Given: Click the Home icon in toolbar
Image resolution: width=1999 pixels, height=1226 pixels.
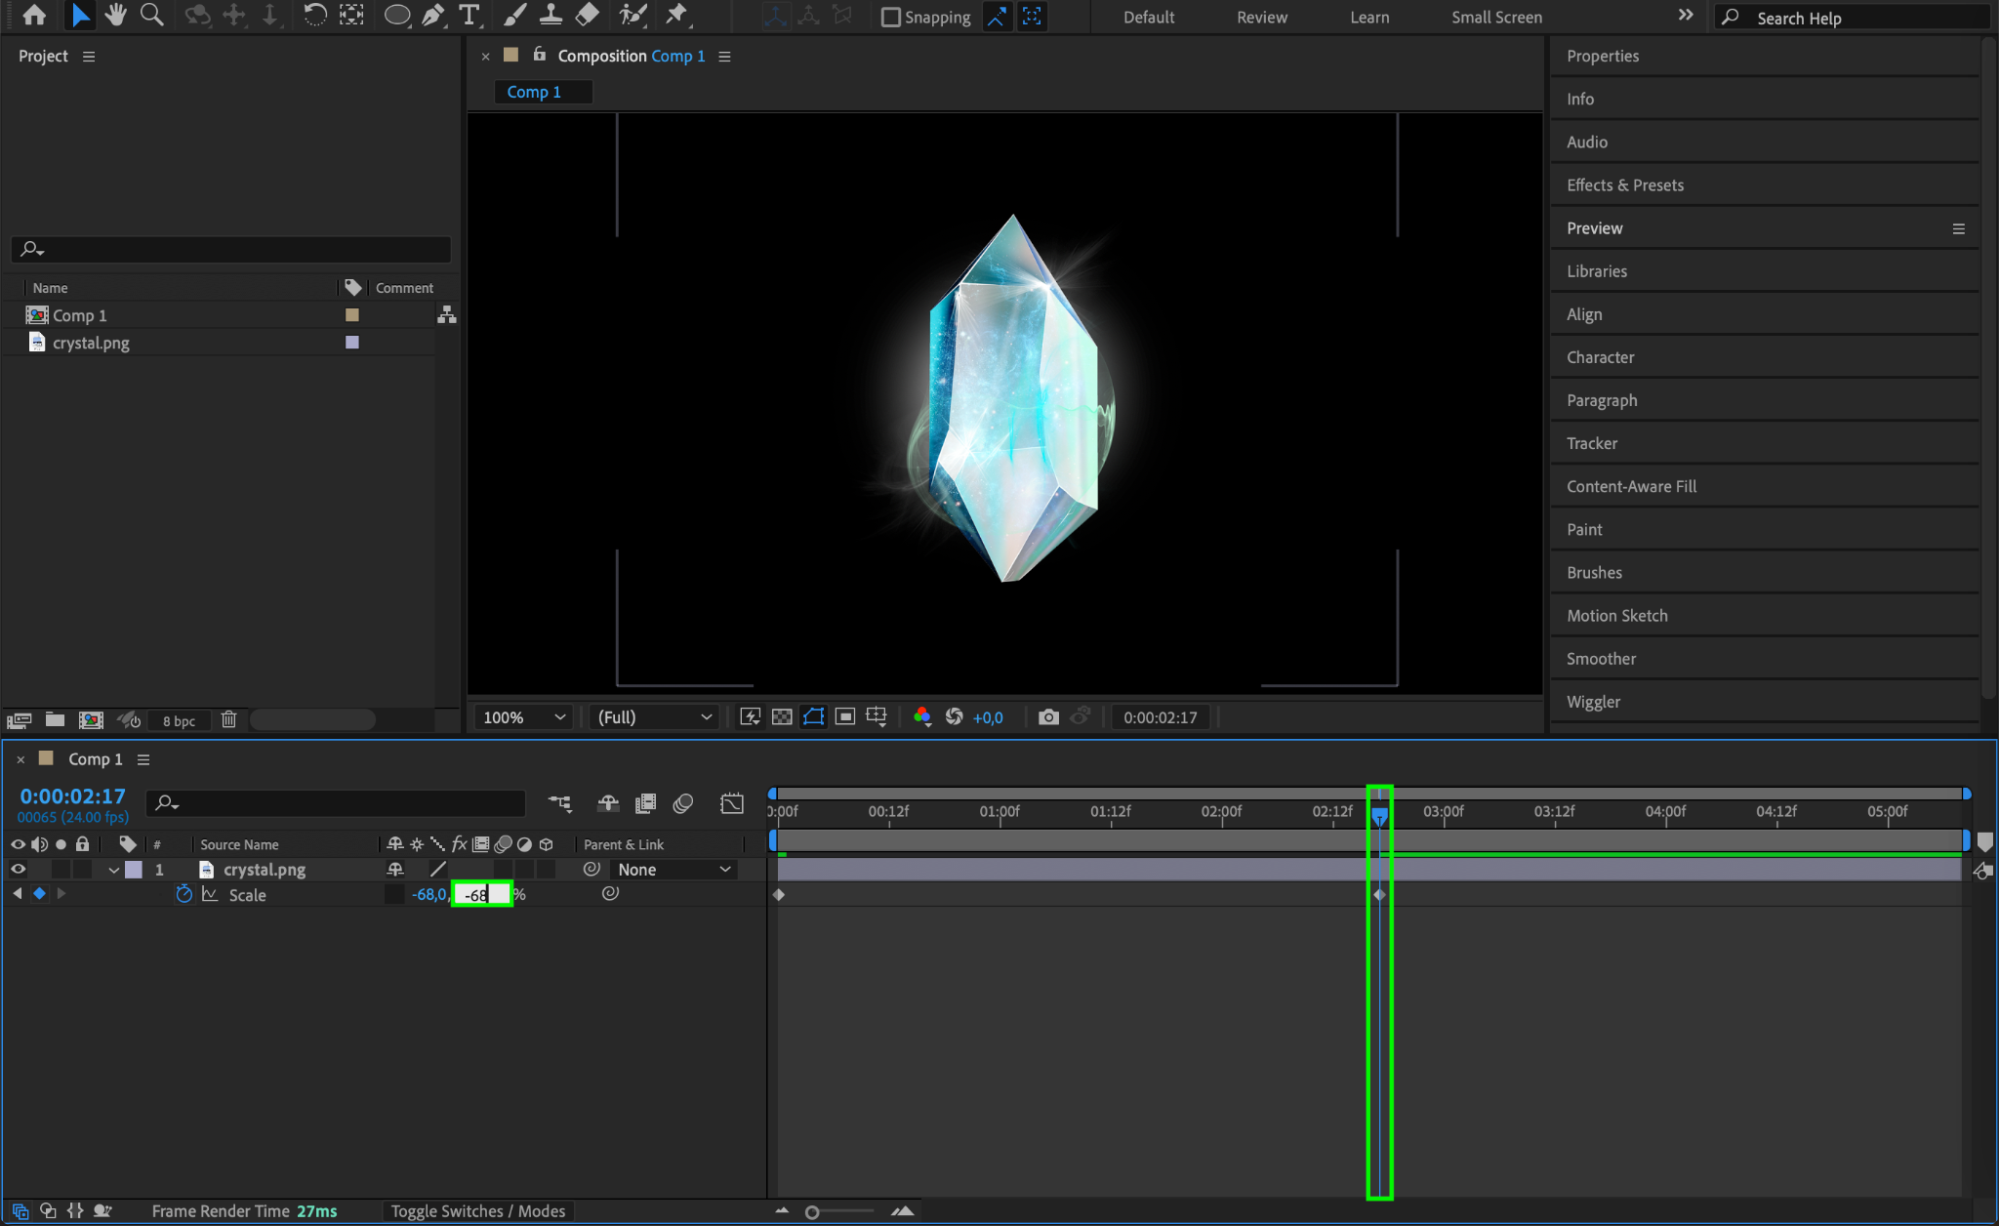Looking at the screenshot, I should 34,15.
